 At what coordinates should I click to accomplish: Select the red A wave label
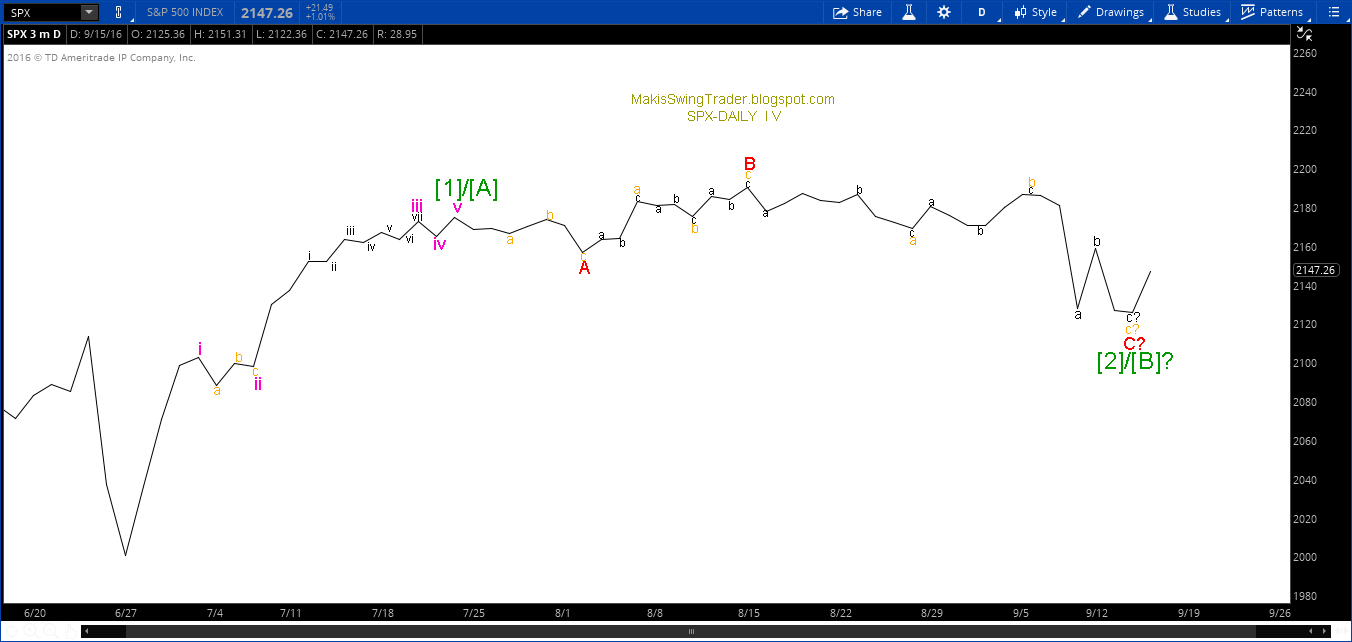tap(585, 268)
